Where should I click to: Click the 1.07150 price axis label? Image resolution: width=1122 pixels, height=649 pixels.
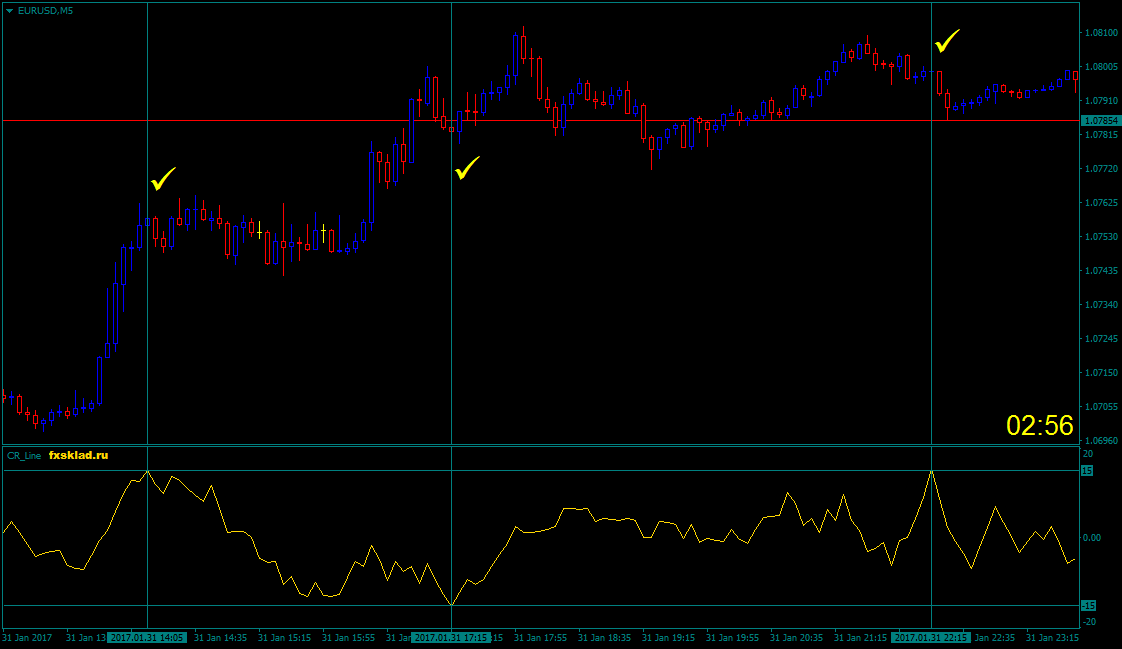(x=1101, y=373)
